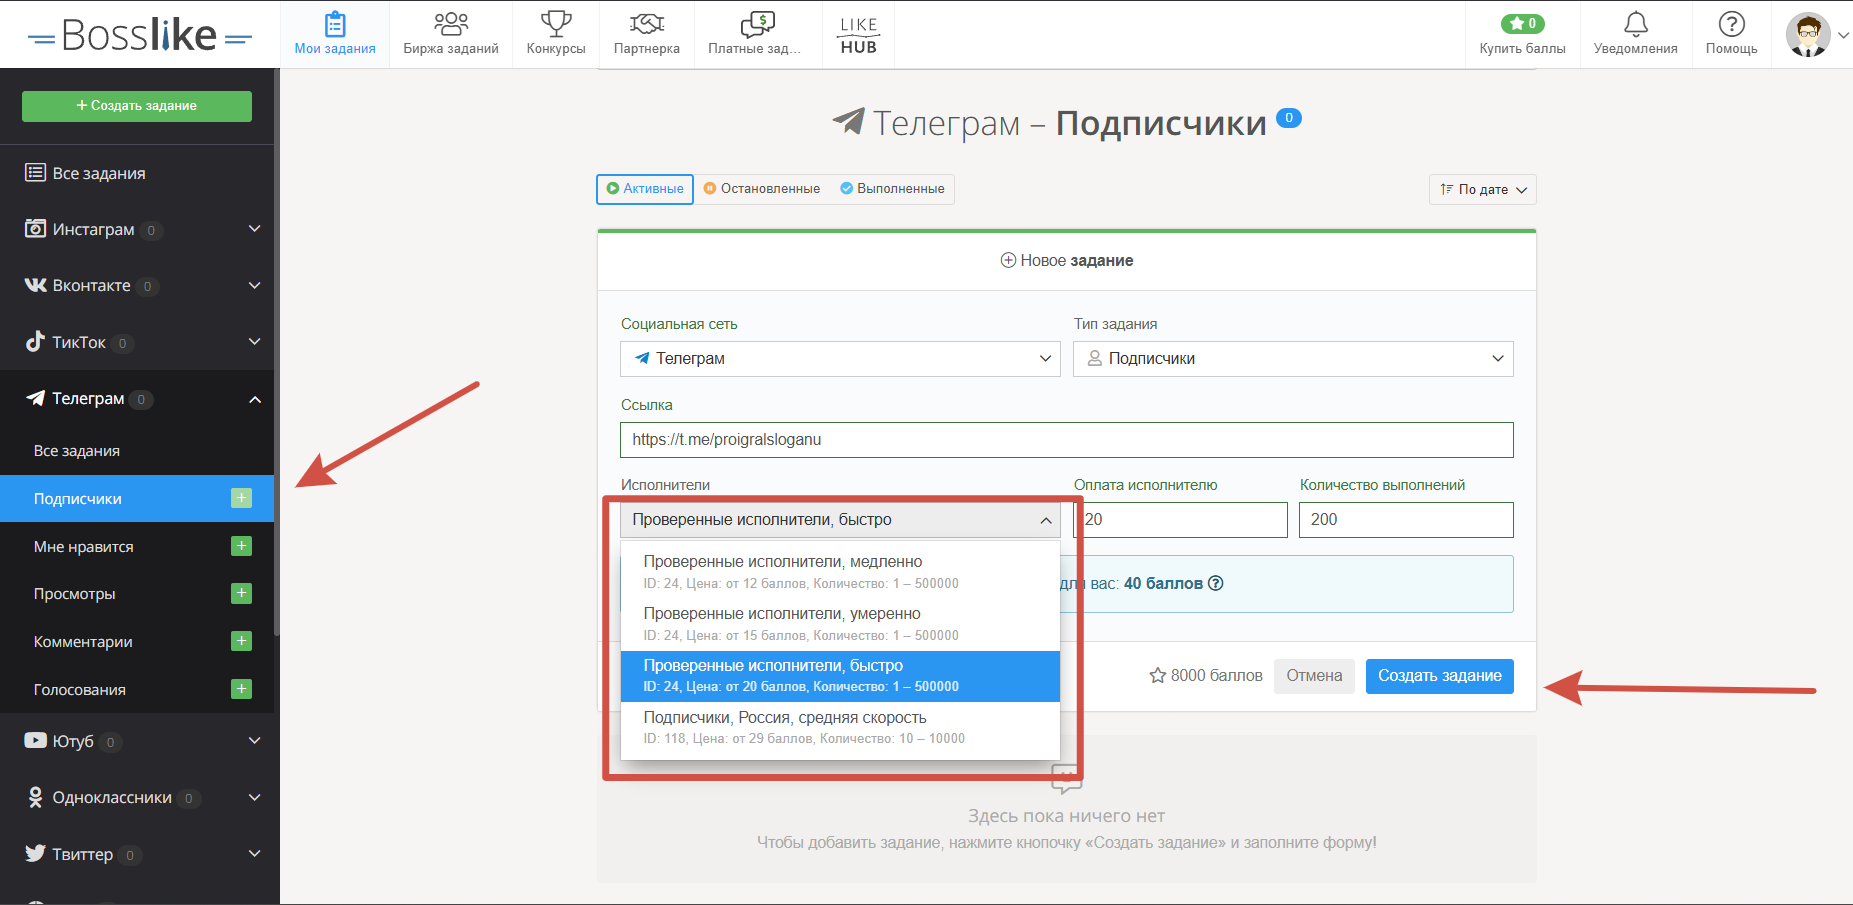The image size is (1853, 905).
Task: Click the Twitter bird icon
Action: [35, 853]
